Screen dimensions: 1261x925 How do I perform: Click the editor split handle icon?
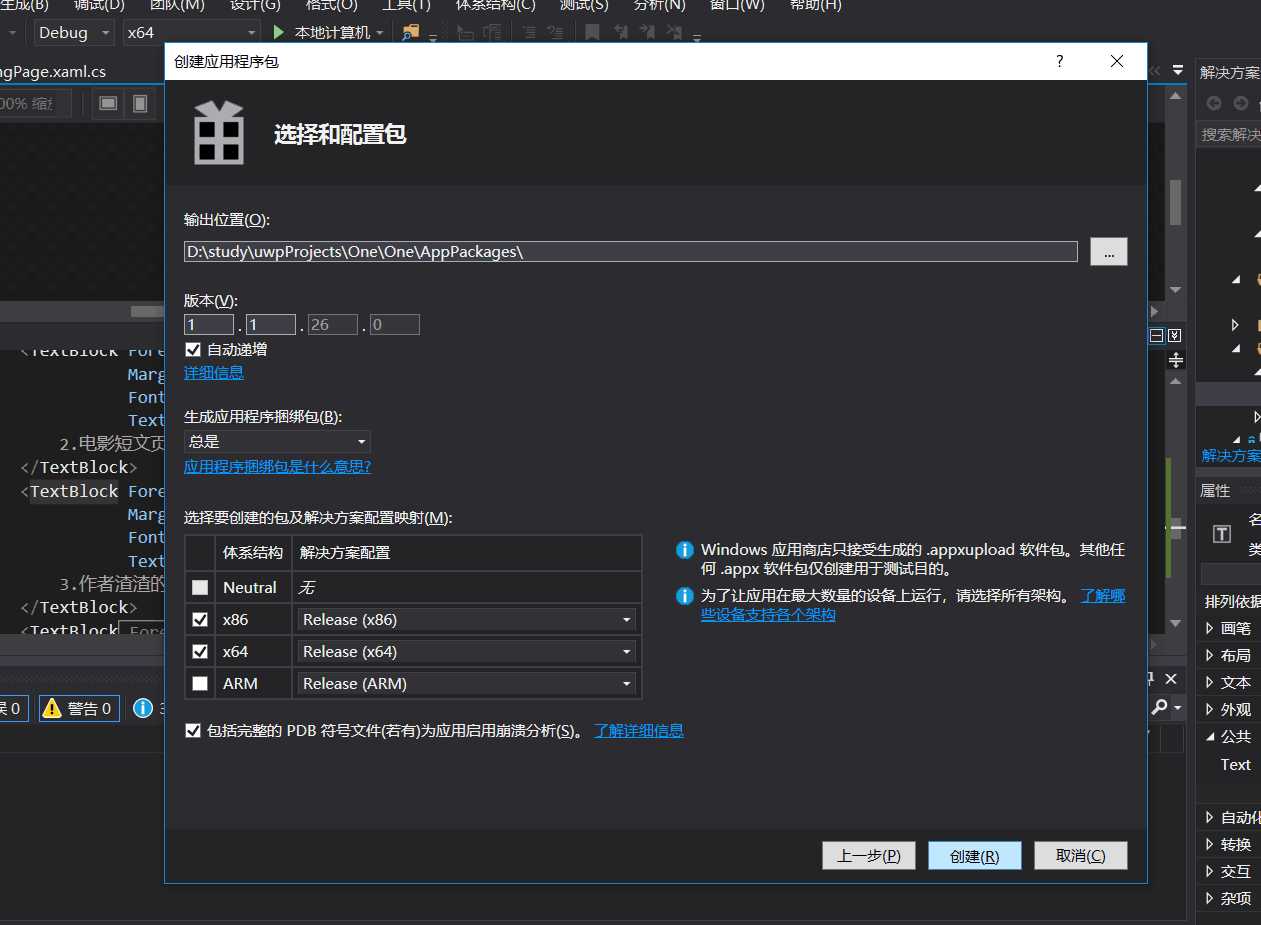pyautogui.click(x=1176, y=360)
